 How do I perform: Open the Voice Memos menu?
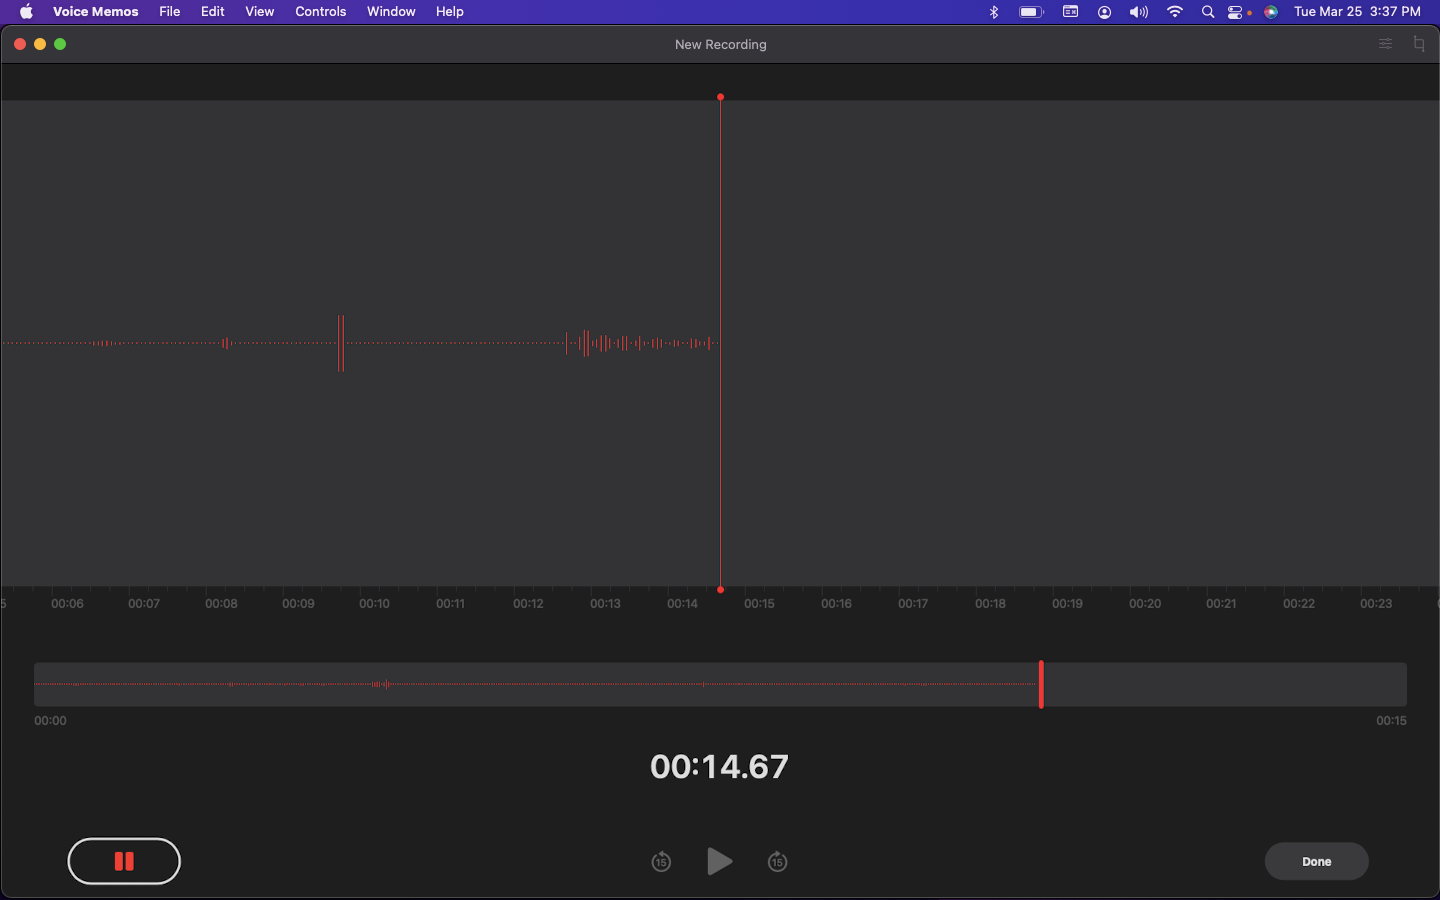95,12
